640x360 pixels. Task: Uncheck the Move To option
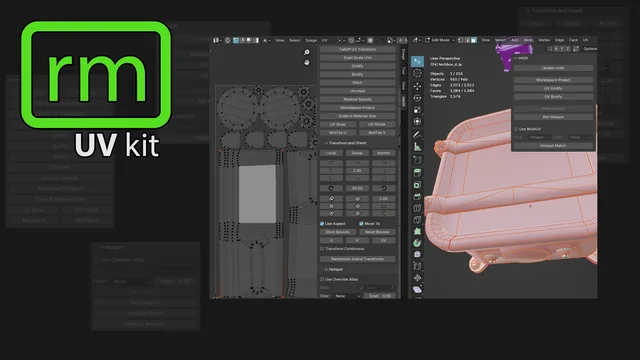pos(361,224)
